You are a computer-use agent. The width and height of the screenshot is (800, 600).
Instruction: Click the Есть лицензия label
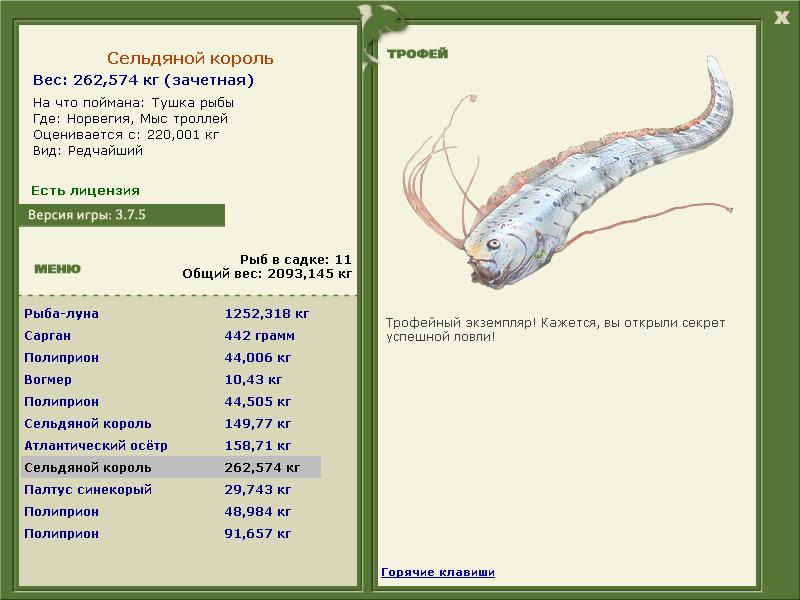tap(85, 190)
